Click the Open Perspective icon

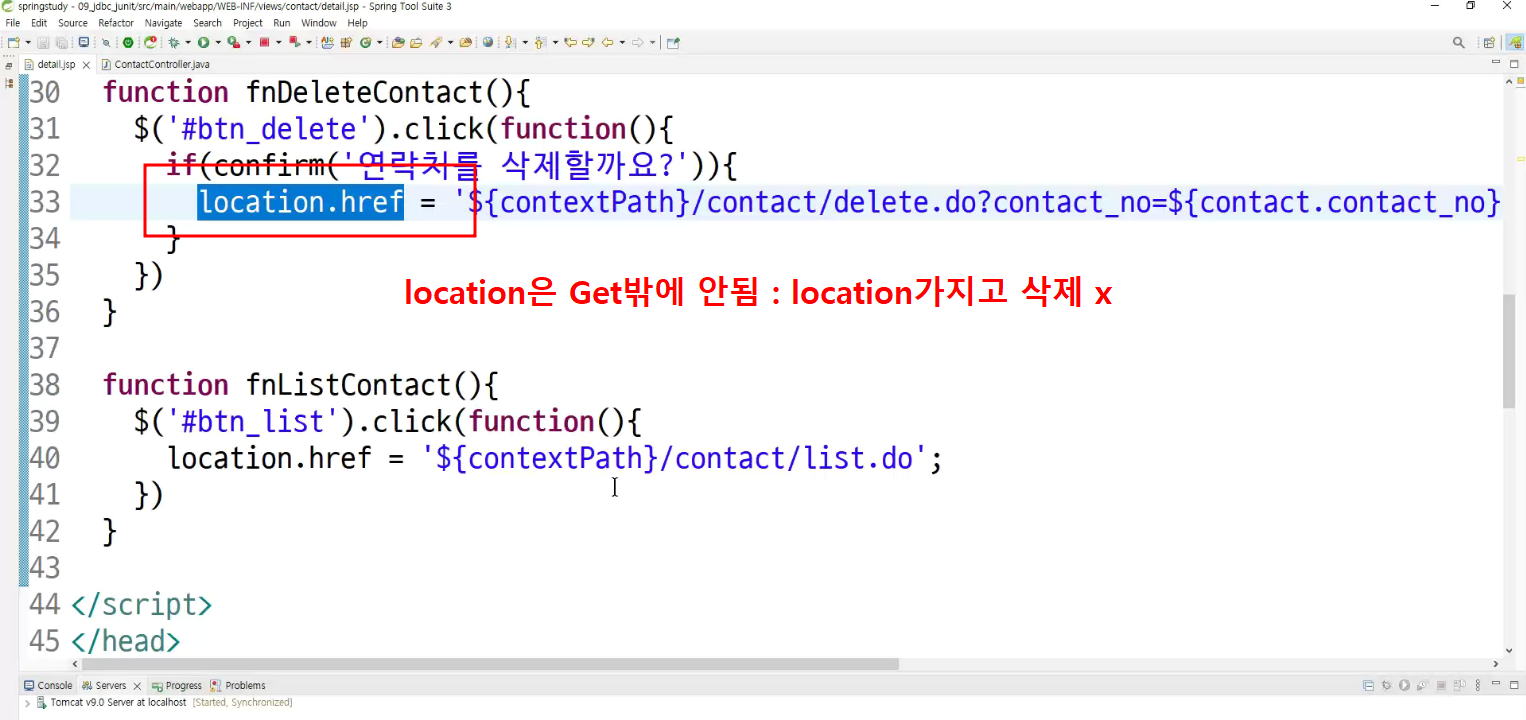(1489, 42)
